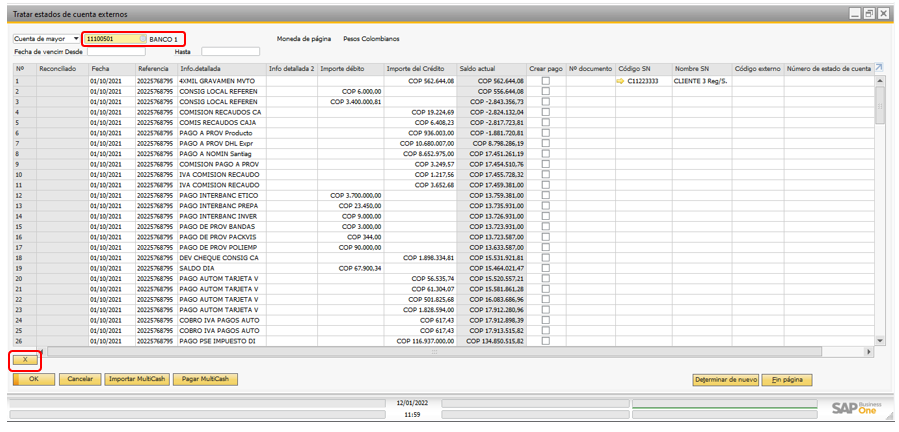Click the orange link arrow next to C11223333
The width and height of the screenshot is (899, 432).
[620, 81]
